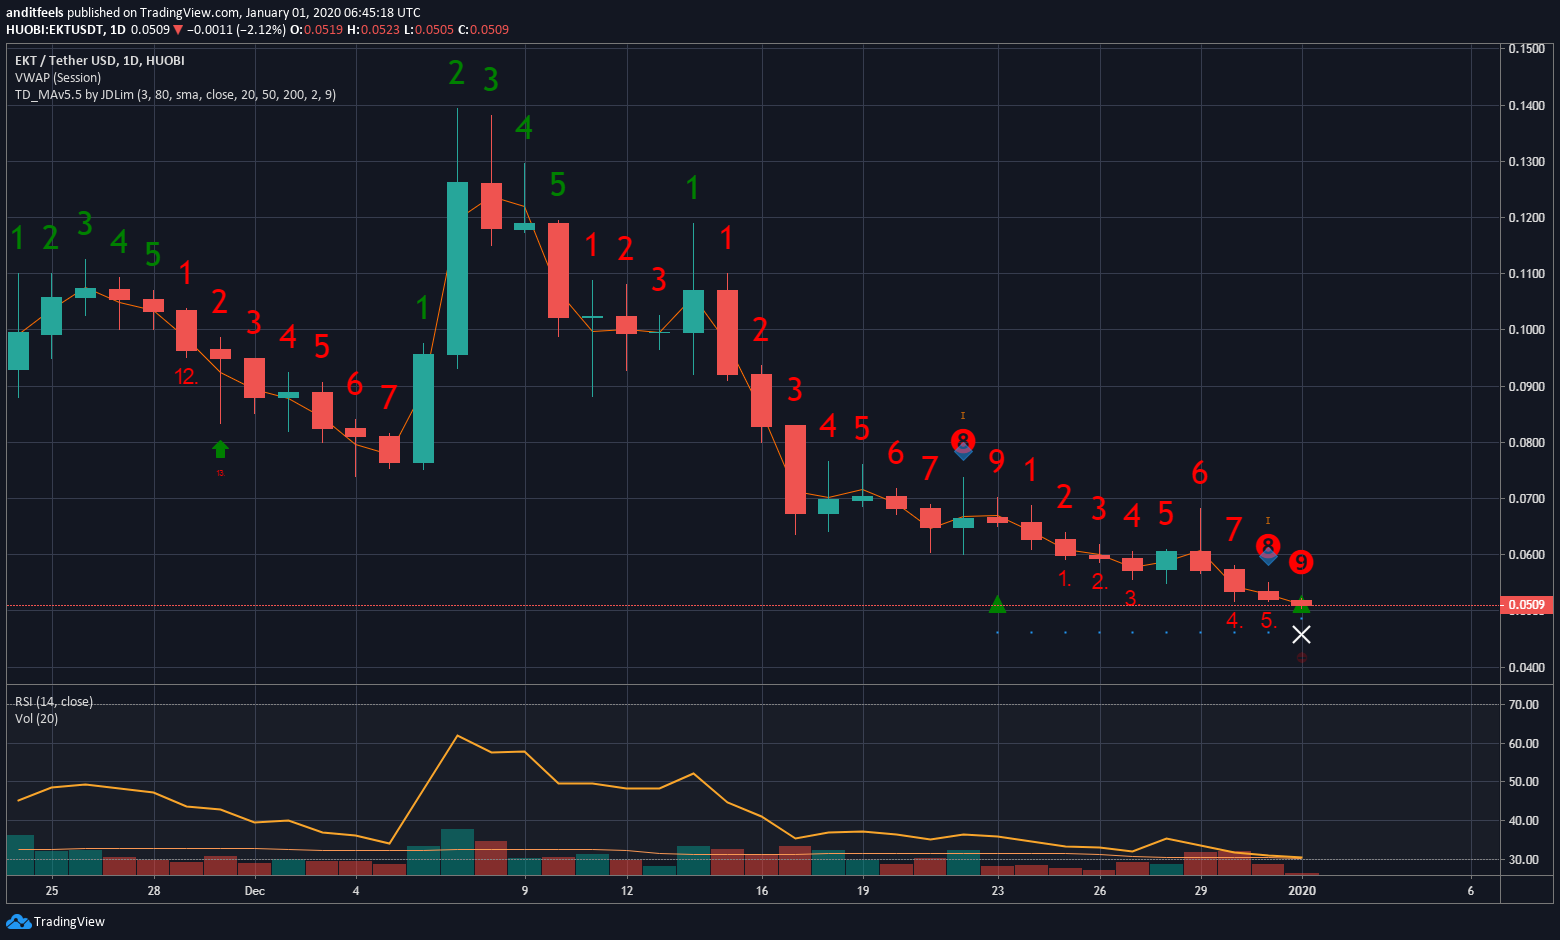The height and width of the screenshot is (940, 1560).
Task: Click the L:0.0505 low value in header
Action: (x=429, y=30)
